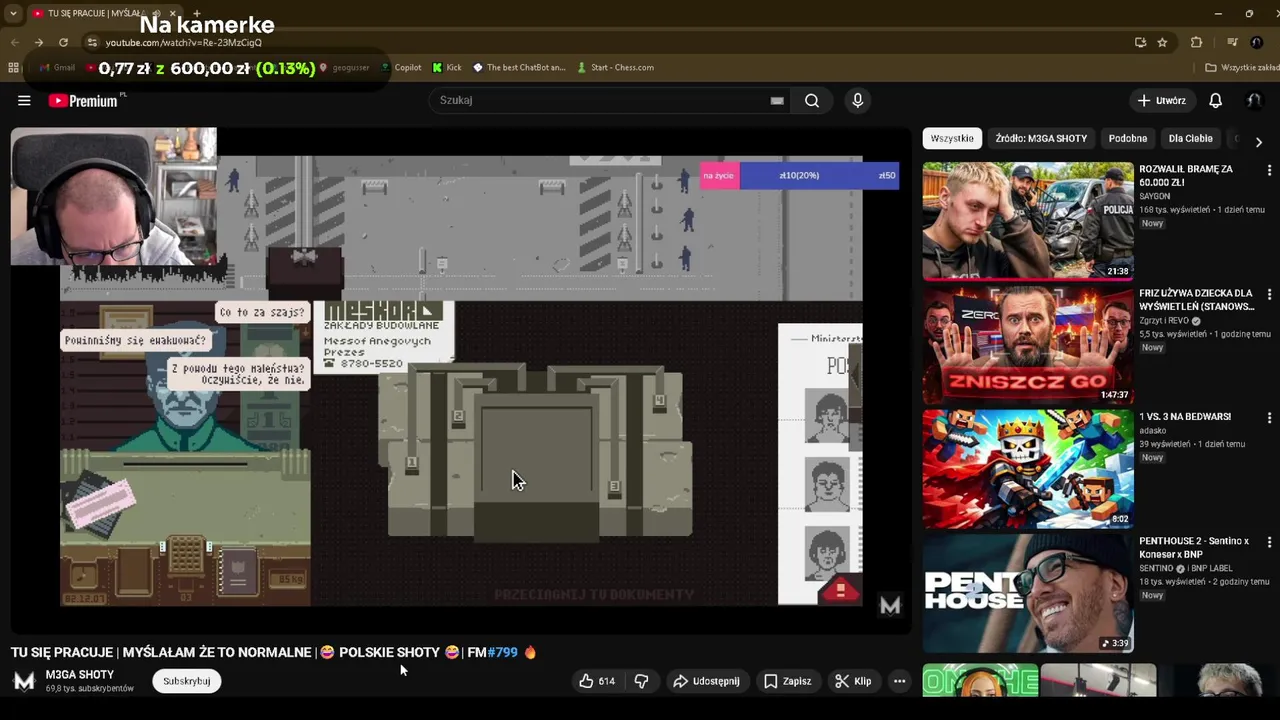The height and width of the screenshot is (720, 1280).
Task: Go forward in browser history
Action: [x=38, y=42]
